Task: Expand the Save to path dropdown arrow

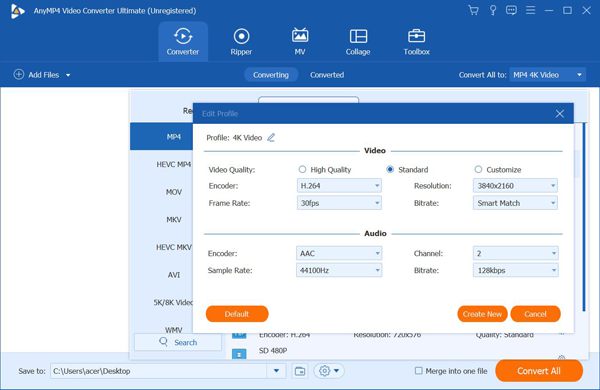Action: (276, 371)
